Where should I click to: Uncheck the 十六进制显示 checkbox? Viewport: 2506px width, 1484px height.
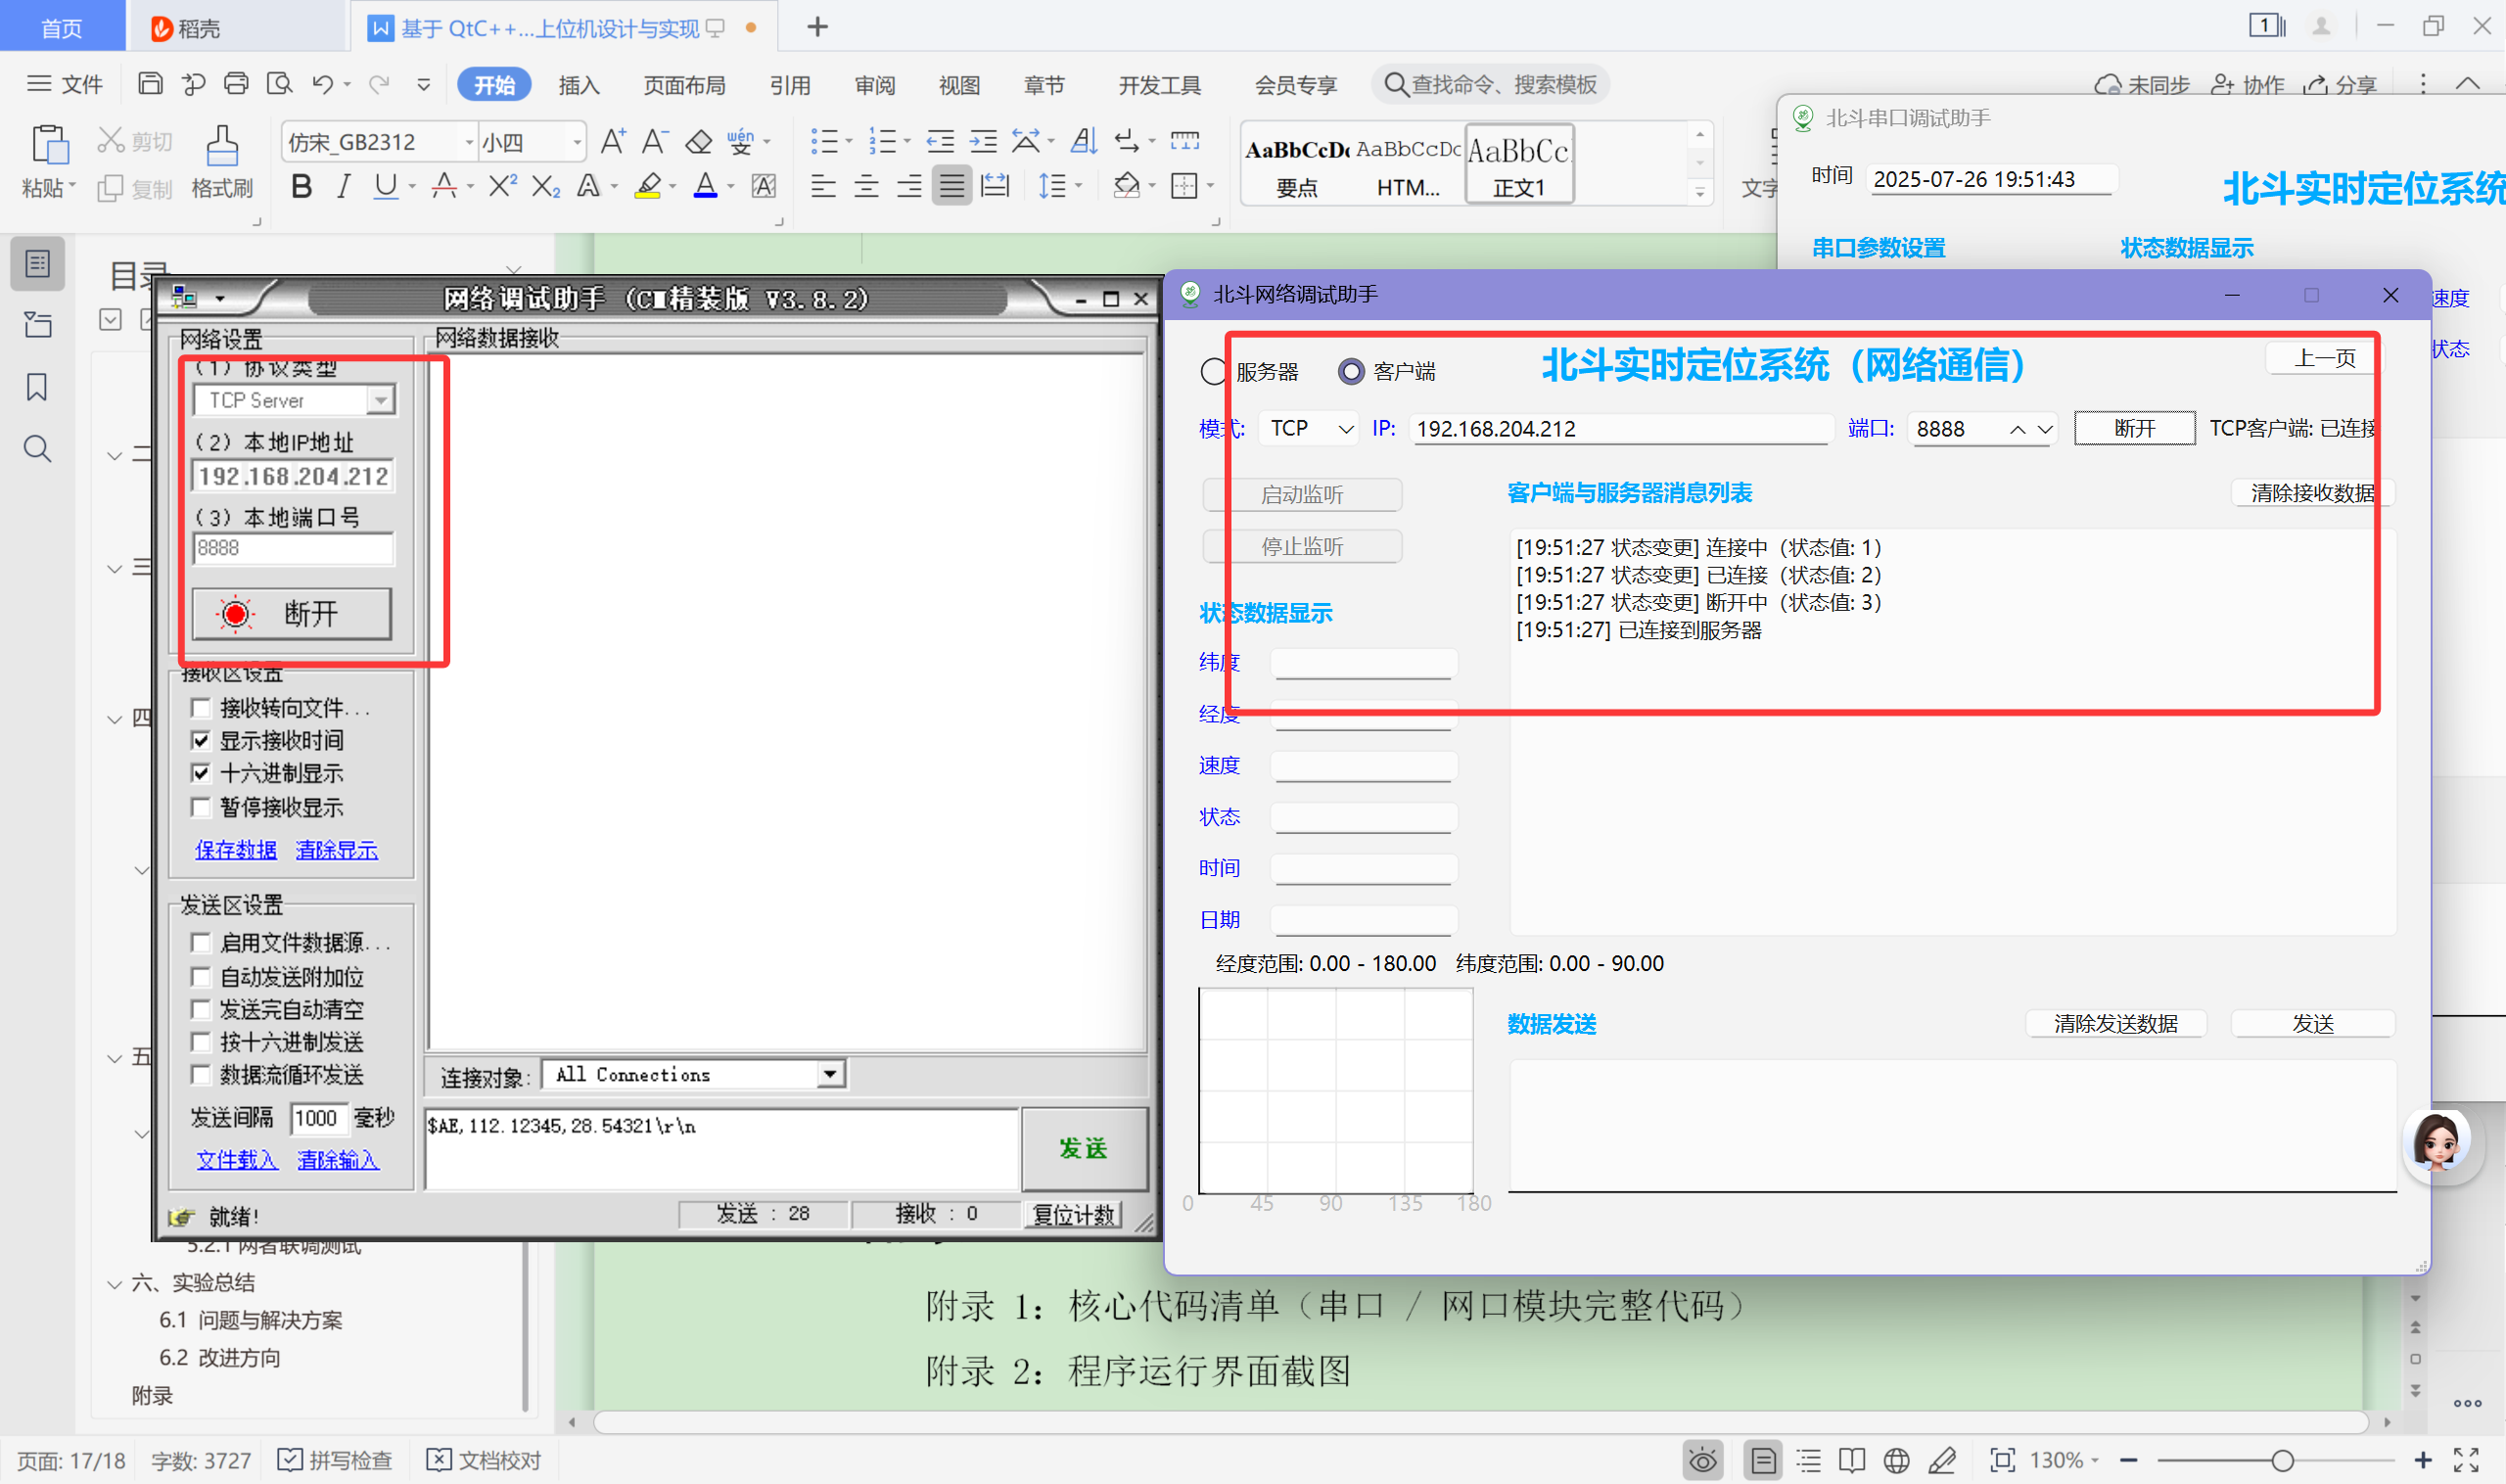point(201,773)
